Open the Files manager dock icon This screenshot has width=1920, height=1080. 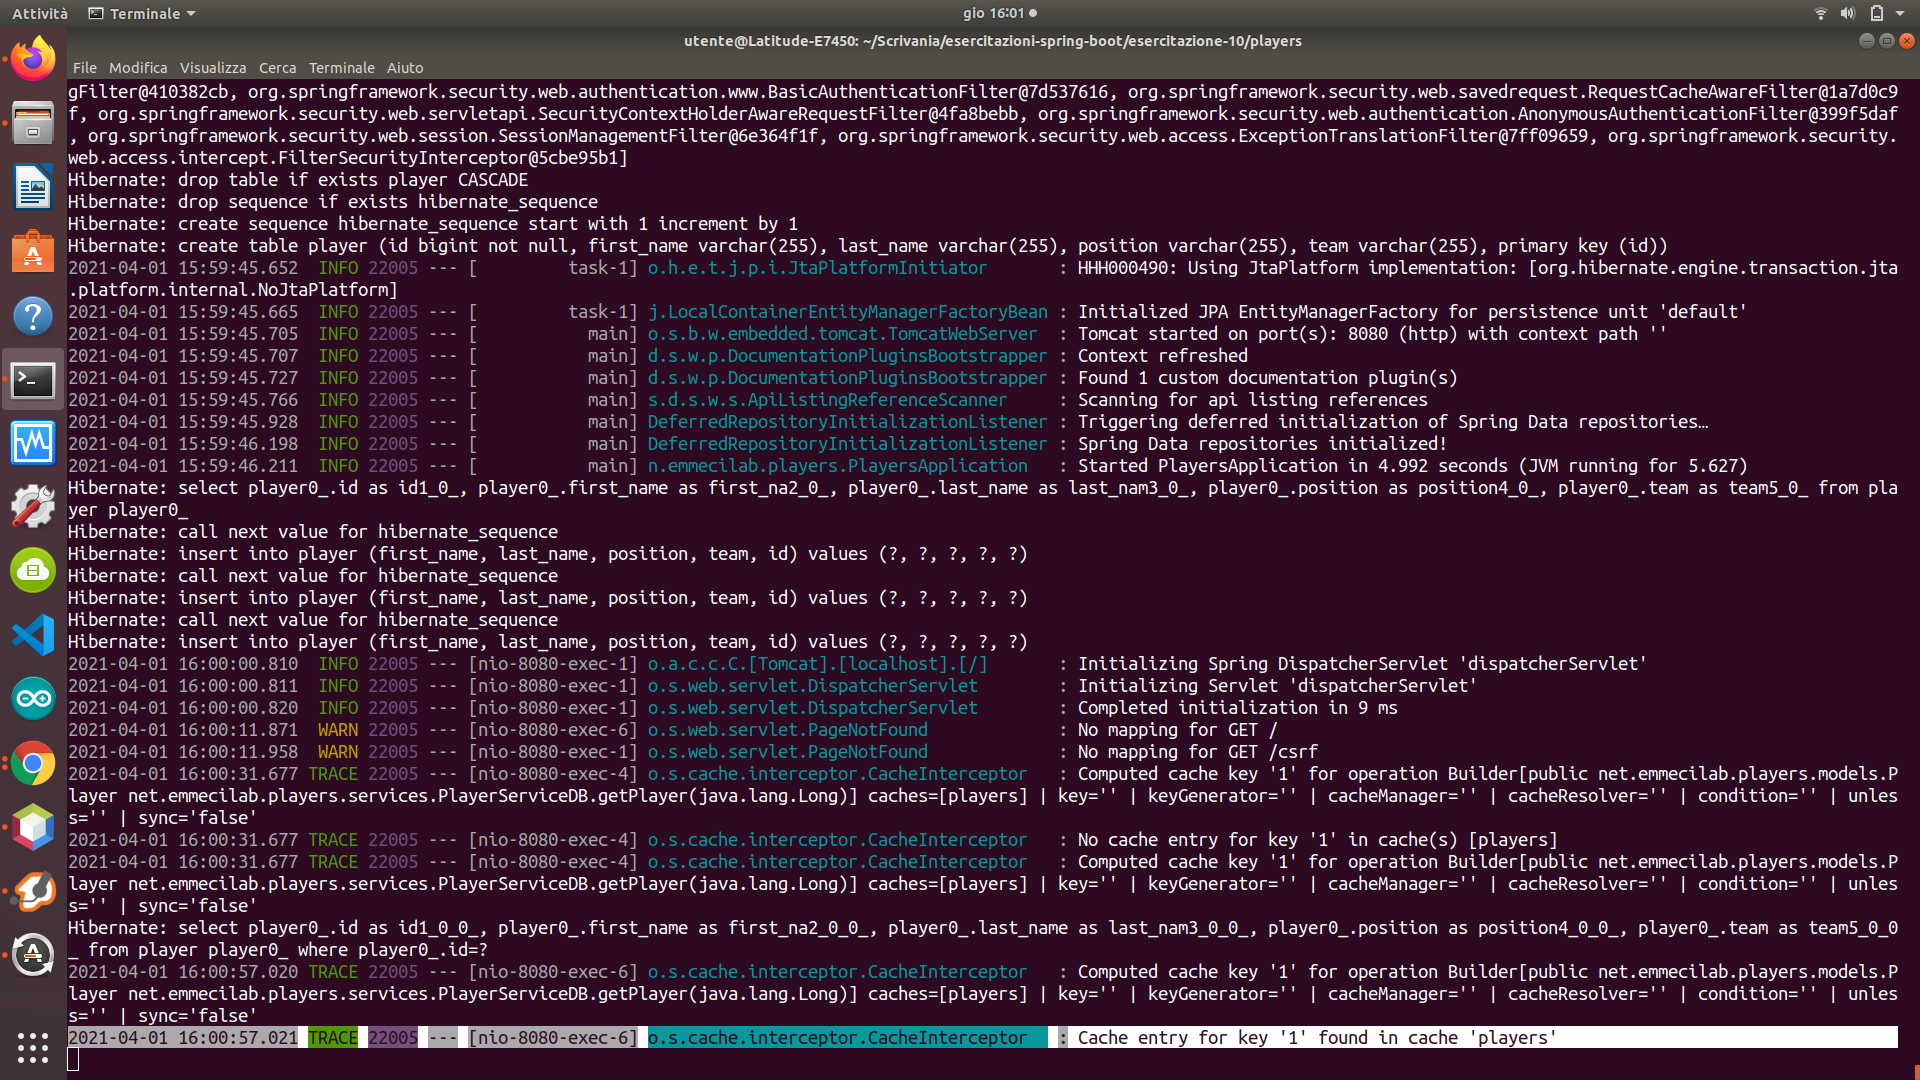click(x=33, y=123)
